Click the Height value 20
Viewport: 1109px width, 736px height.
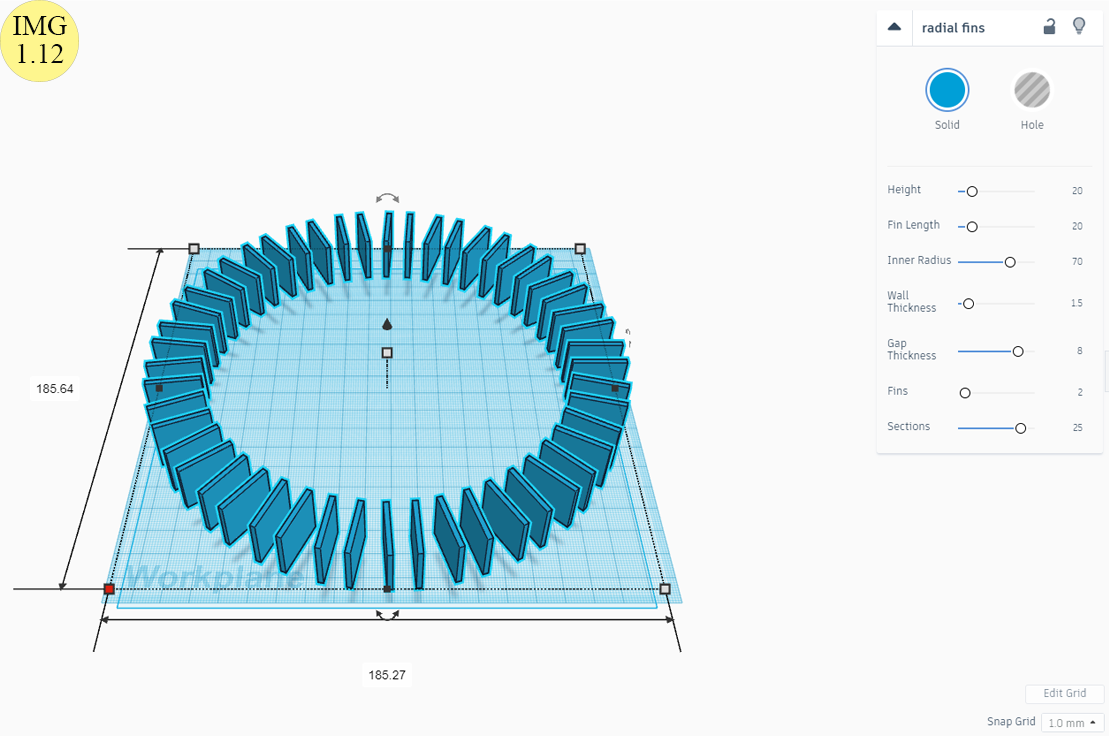[1077, 191]
